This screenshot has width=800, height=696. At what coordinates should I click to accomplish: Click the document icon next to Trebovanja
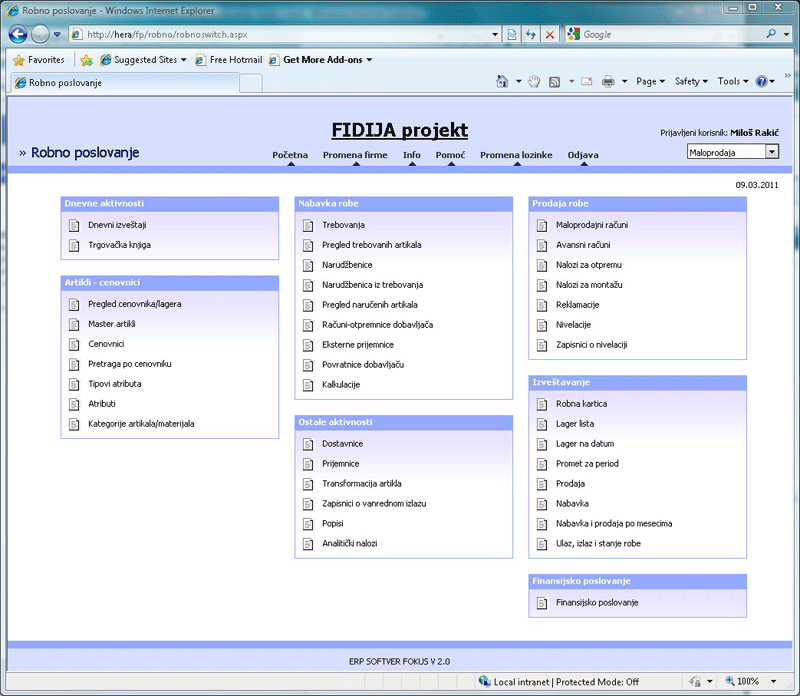pos(307,225)
